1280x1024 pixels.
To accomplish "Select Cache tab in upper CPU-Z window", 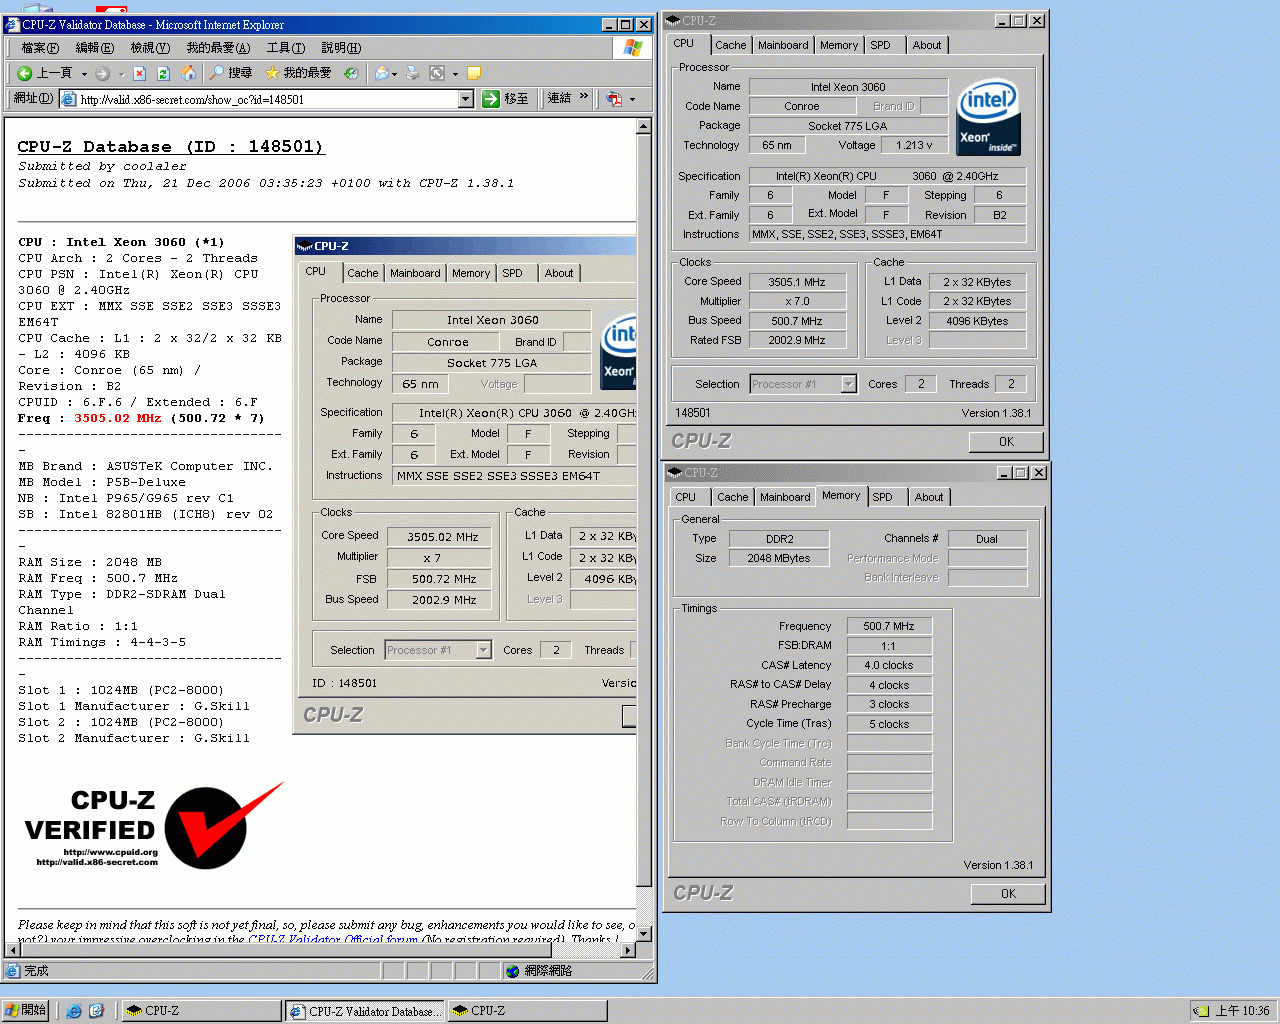I will pyautogui.click(x=730, y=45).
